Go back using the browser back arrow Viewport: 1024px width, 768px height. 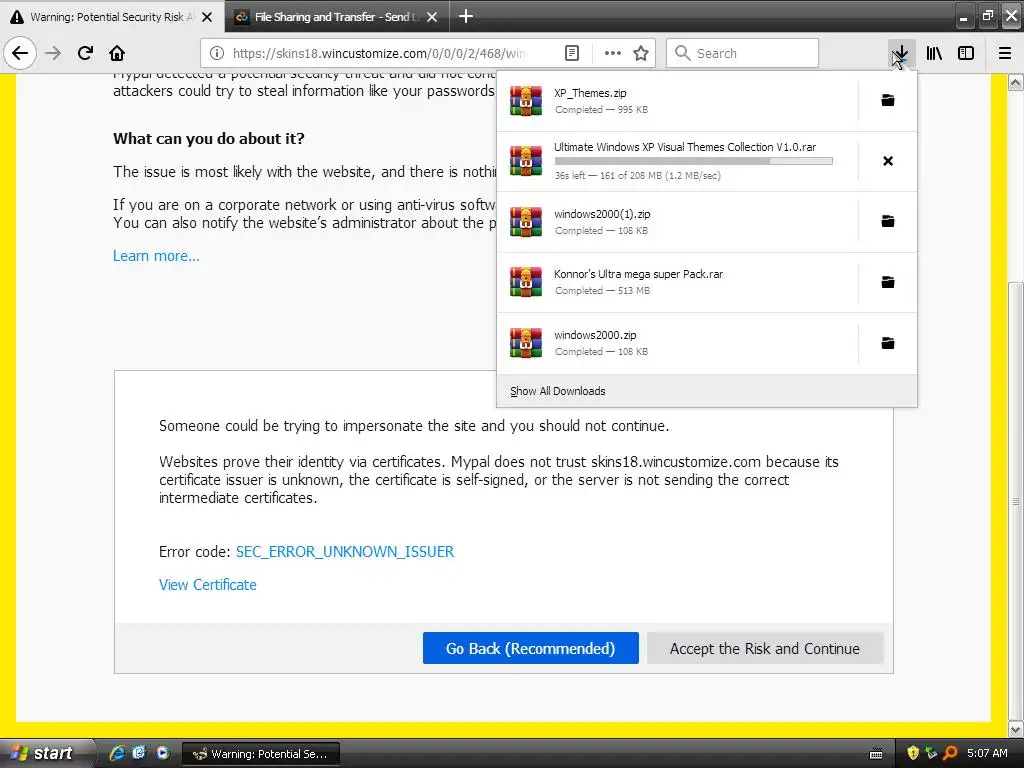(x=20, y=53)
